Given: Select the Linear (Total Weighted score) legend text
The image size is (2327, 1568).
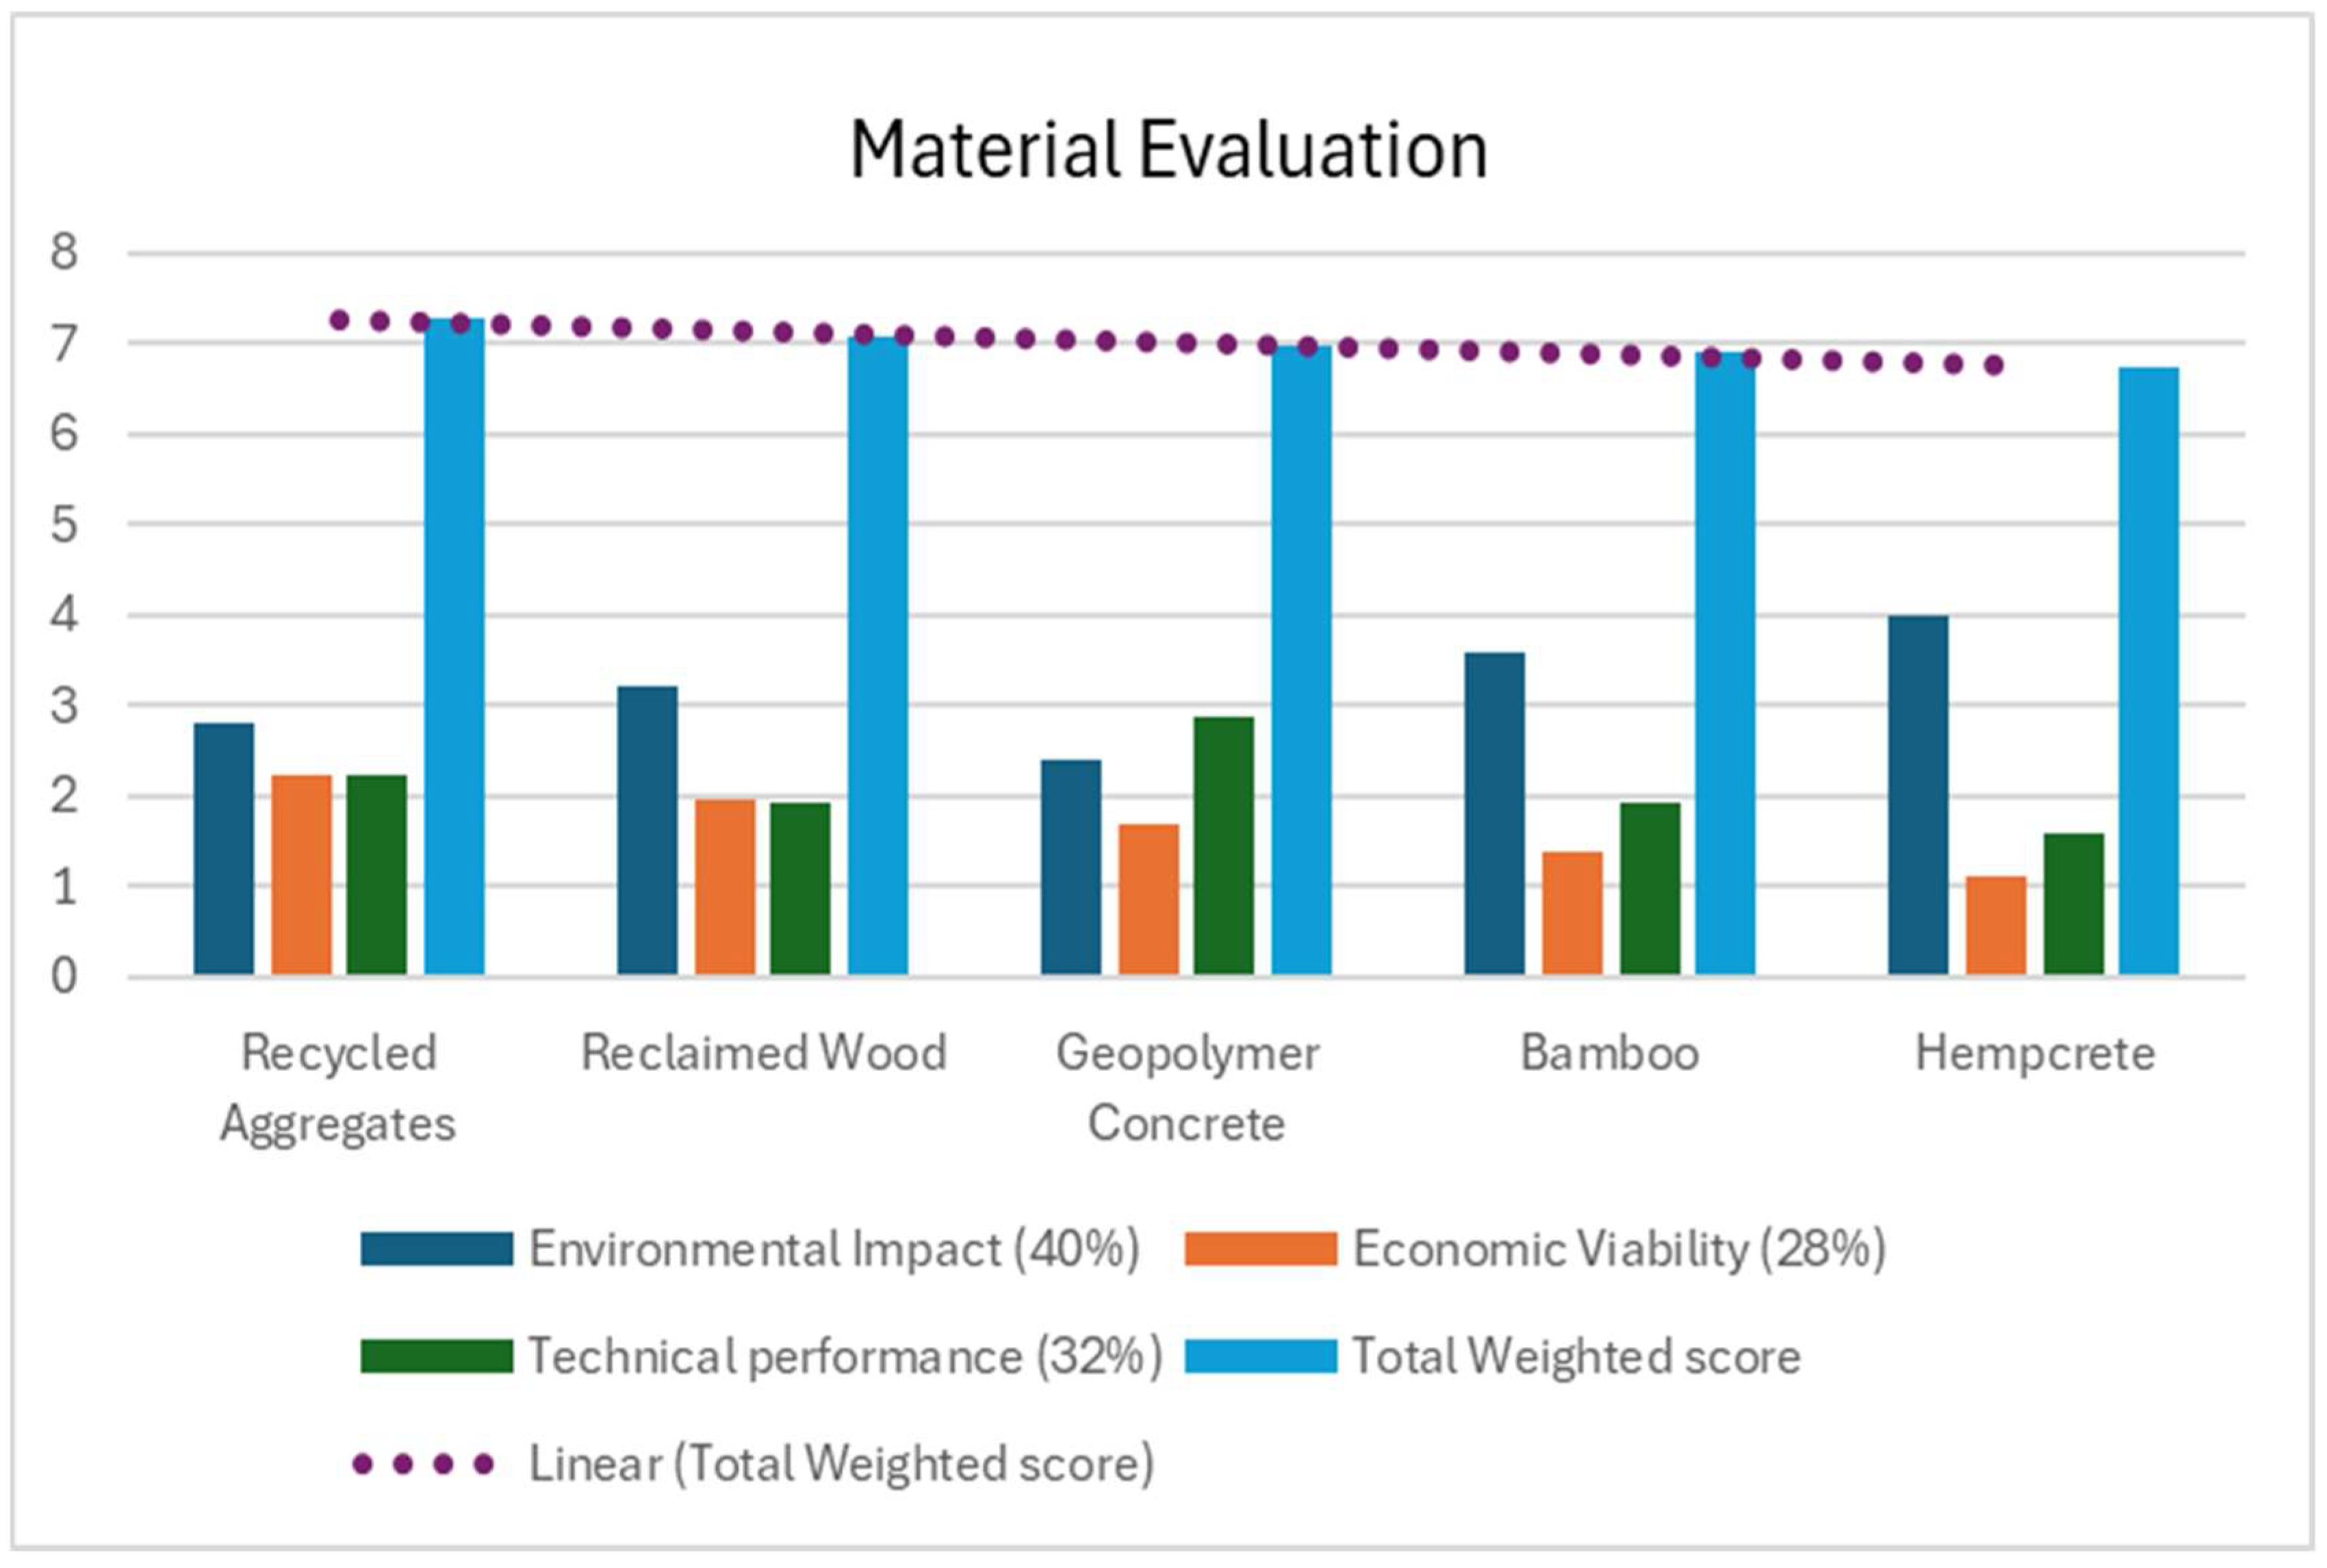Looking at the screenshot, I should (x=841, y=1465).
